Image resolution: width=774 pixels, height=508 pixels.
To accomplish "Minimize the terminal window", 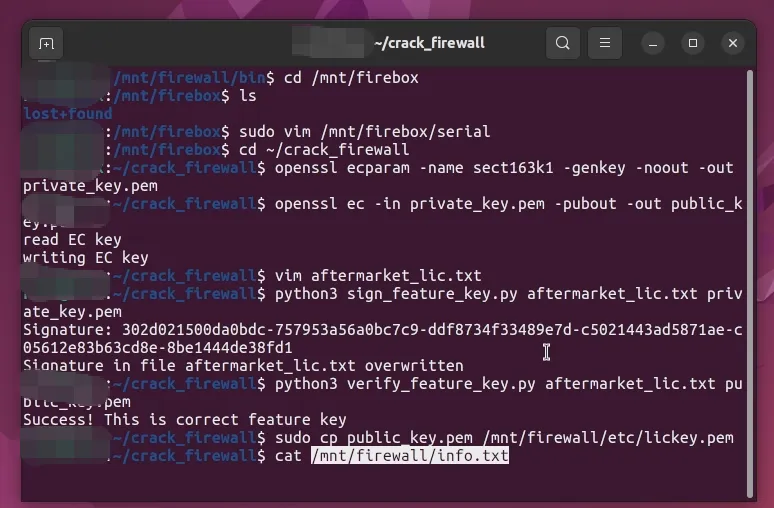I will pyautogui.click(x=652, y=43).
